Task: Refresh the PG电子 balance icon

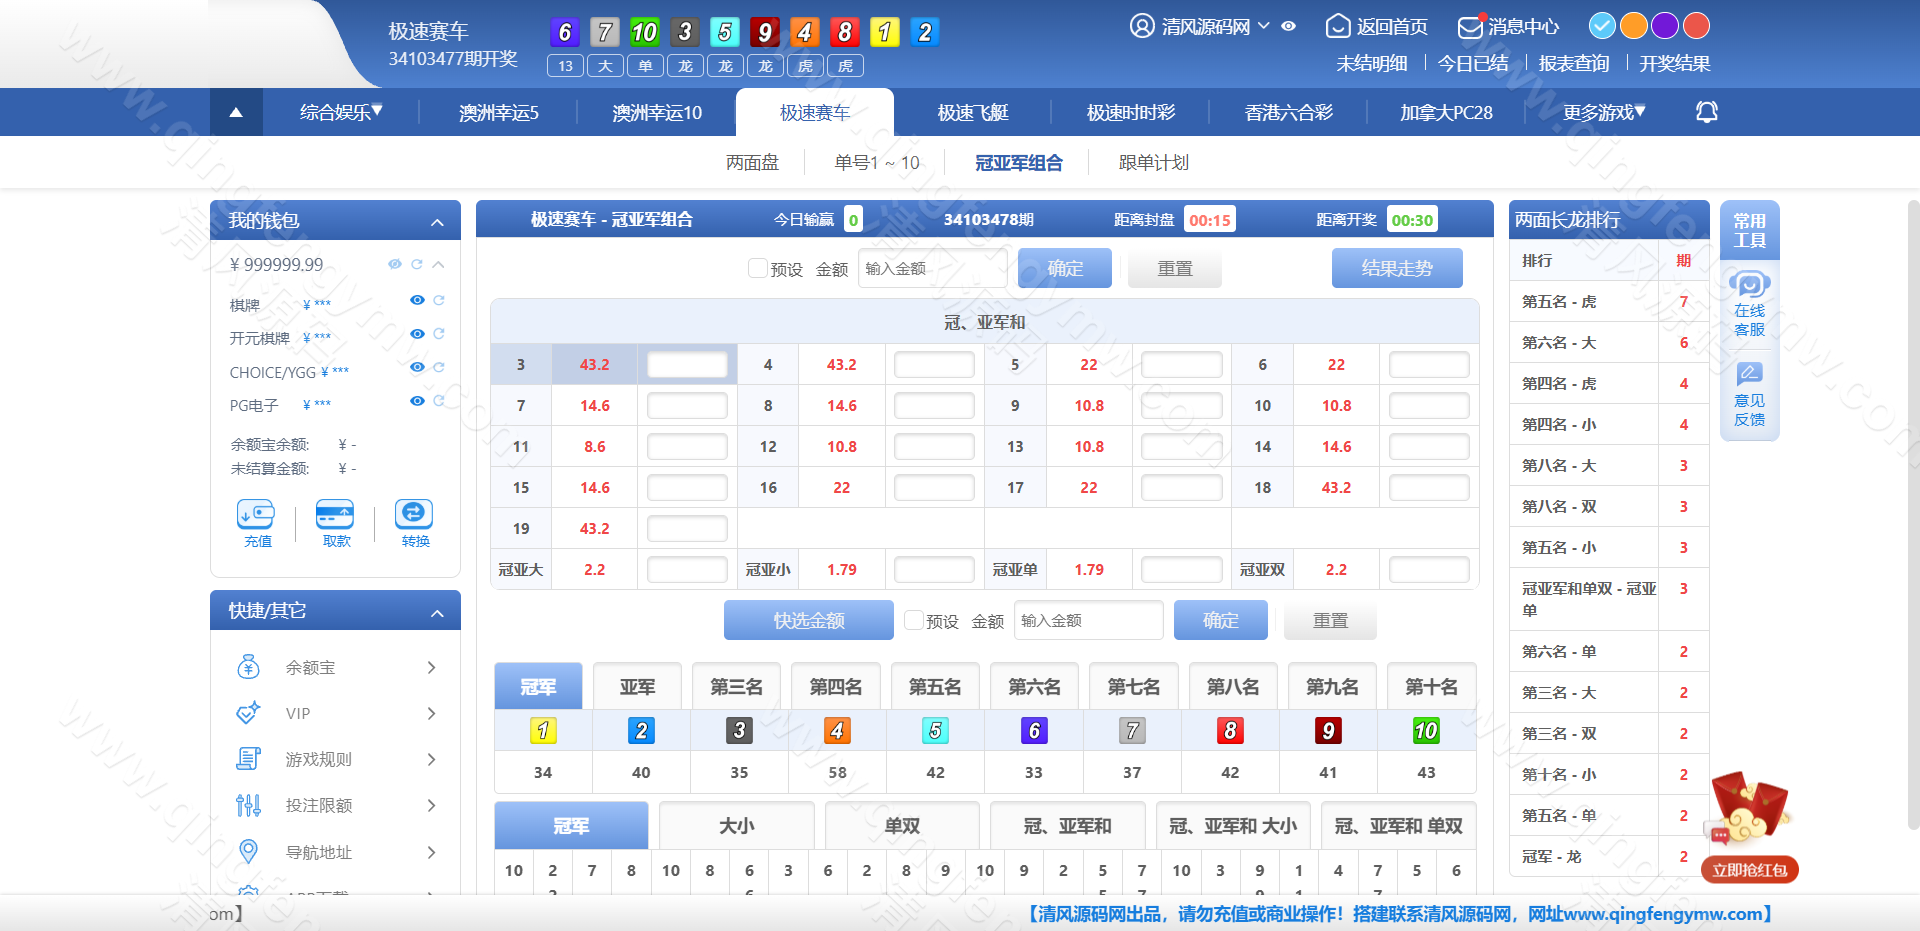Action: [x=439, y=401]
